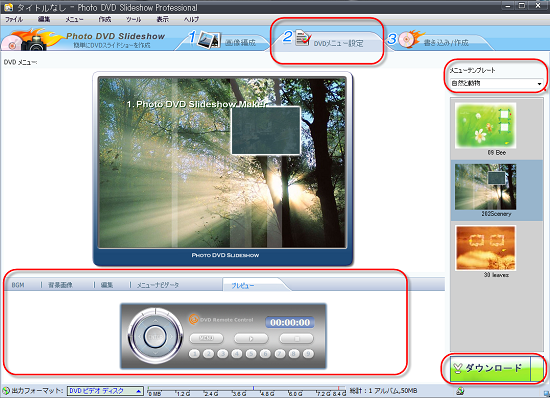Open the ファイル menu
Image resolution: width=550 pixels, height=398 pixels.
click(x=14, y=20)
